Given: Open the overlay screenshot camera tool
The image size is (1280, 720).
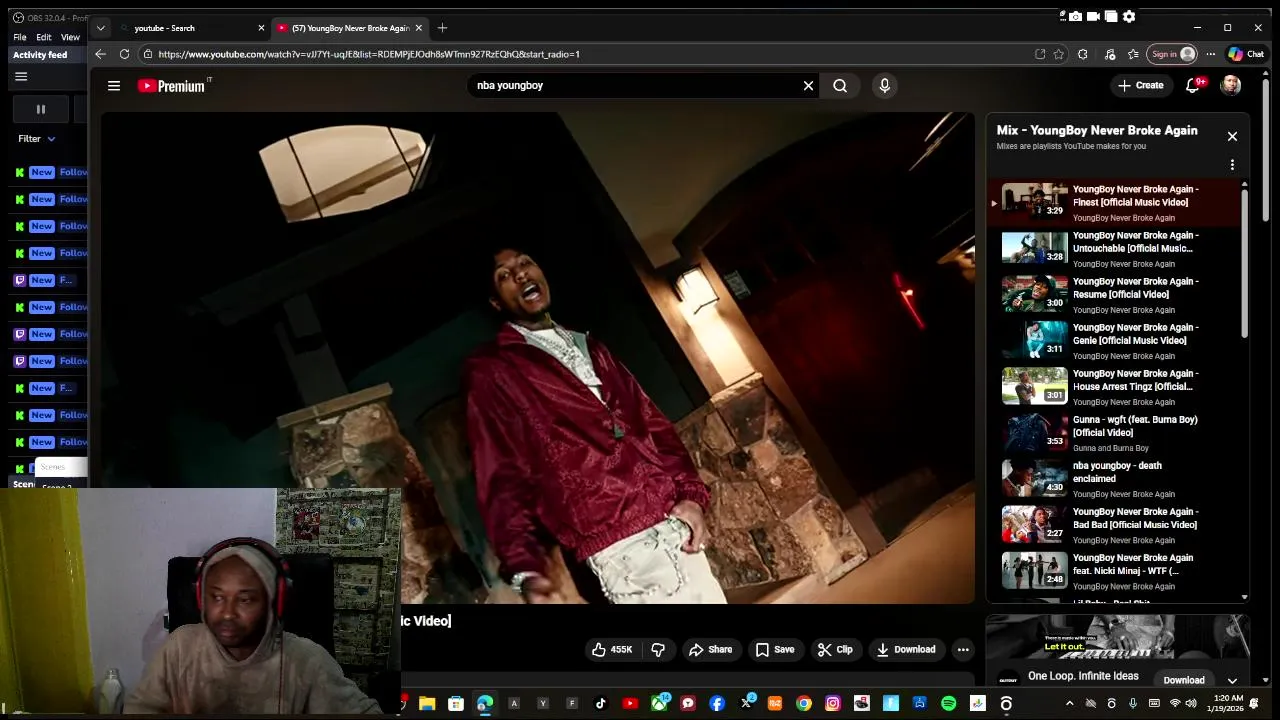Looking at the screenshot, I should coord(1075,16).
